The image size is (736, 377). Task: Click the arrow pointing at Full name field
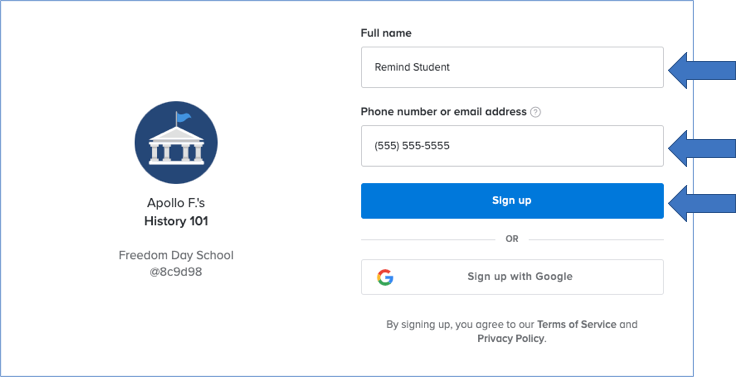tap(702, 70)
